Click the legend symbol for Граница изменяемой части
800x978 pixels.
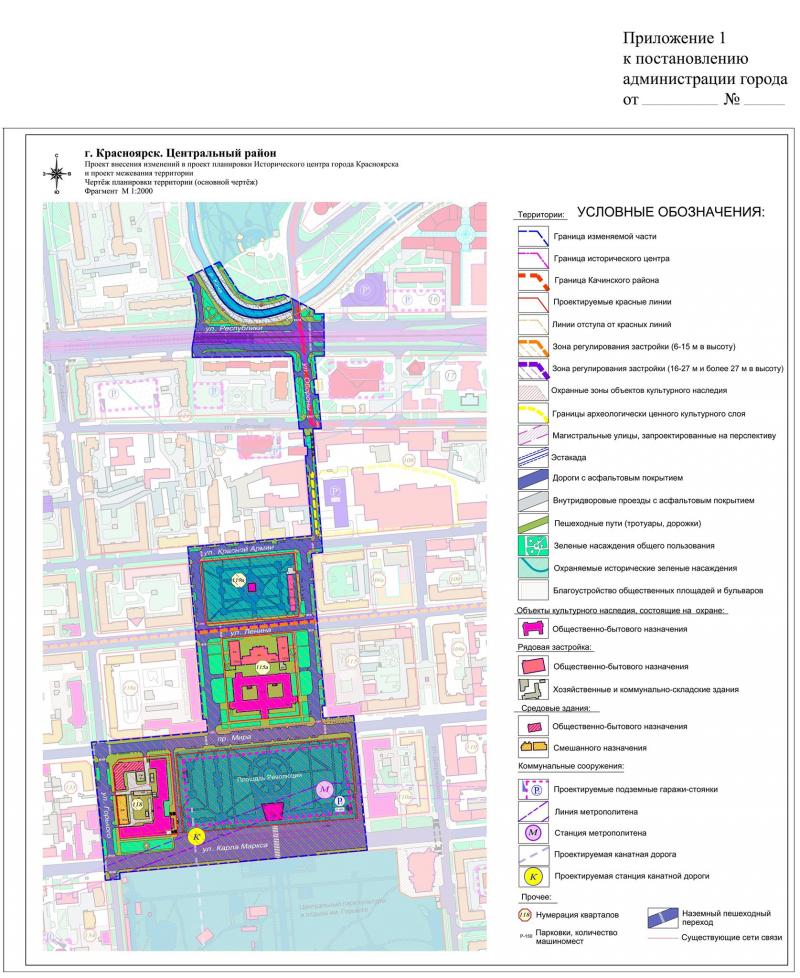coord(534,236)
